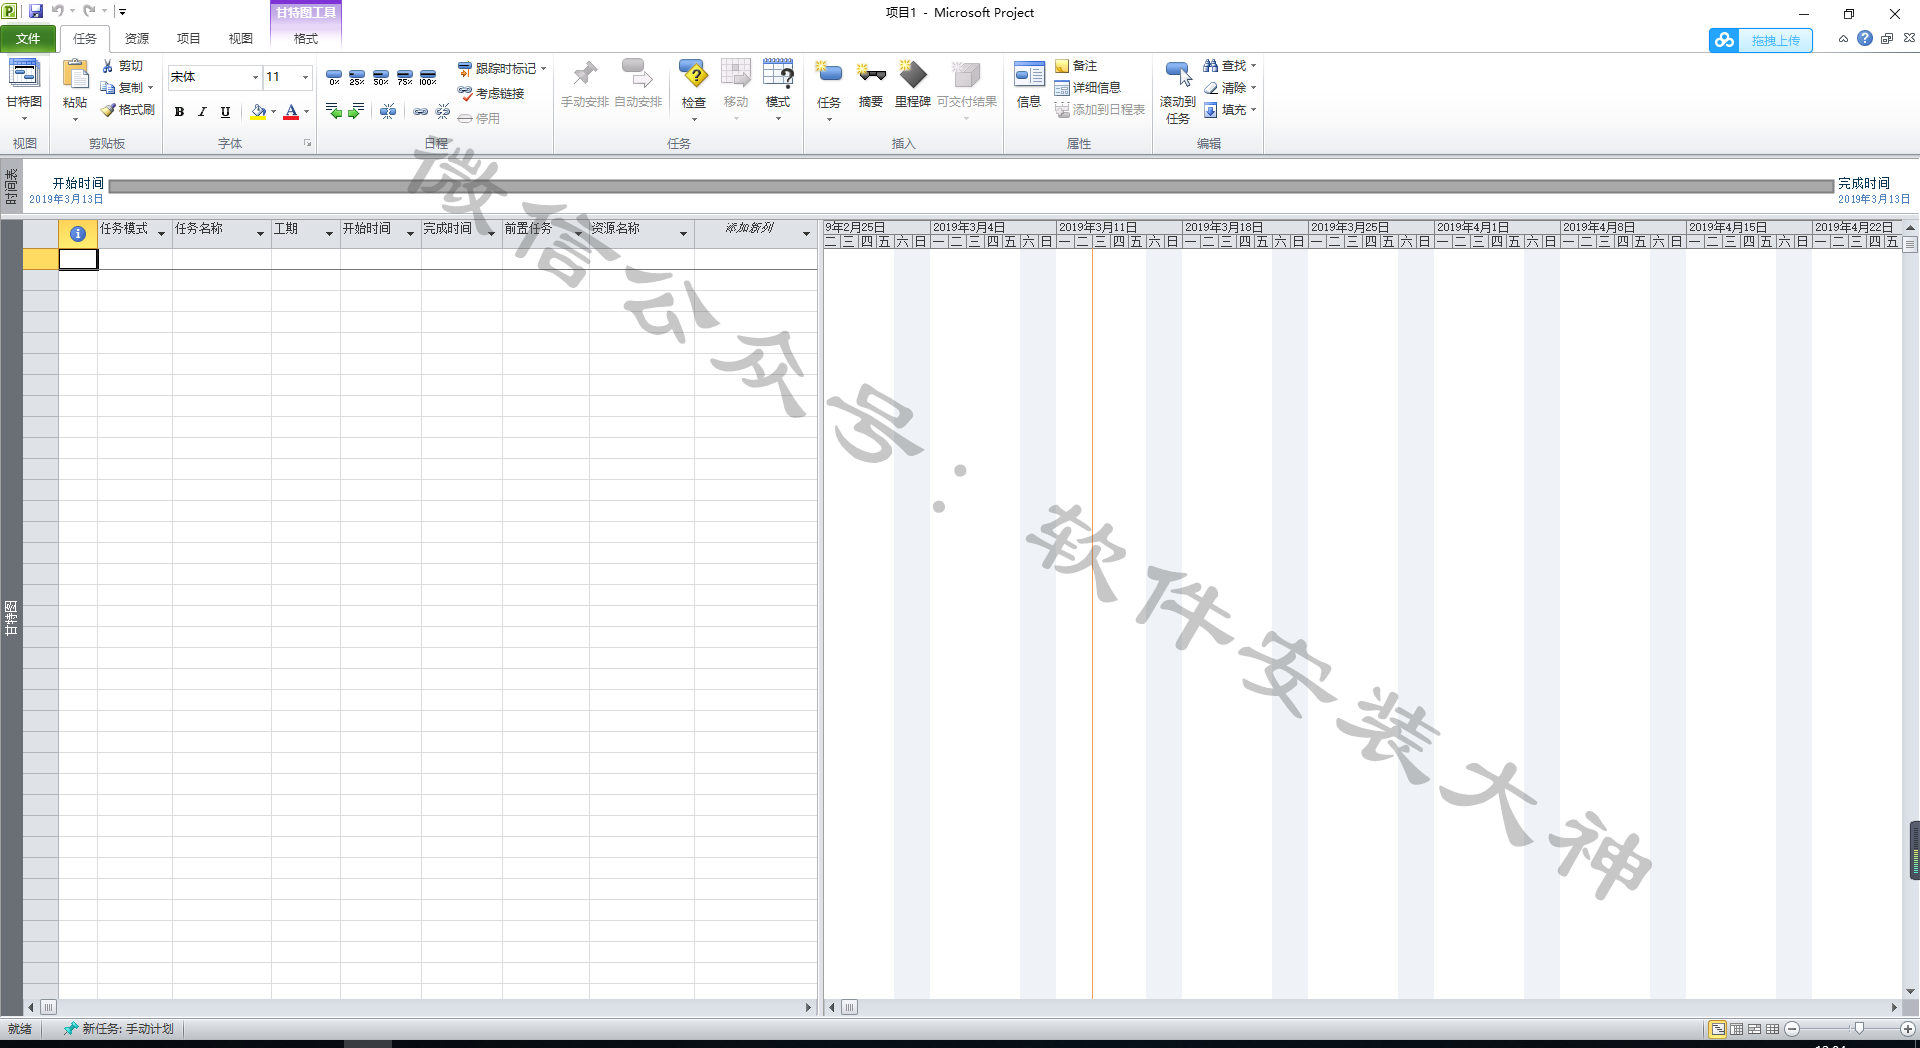1920x1048 pixels.
Task: Open 资源名称 column filter dropdown
Action: (683, 234)
